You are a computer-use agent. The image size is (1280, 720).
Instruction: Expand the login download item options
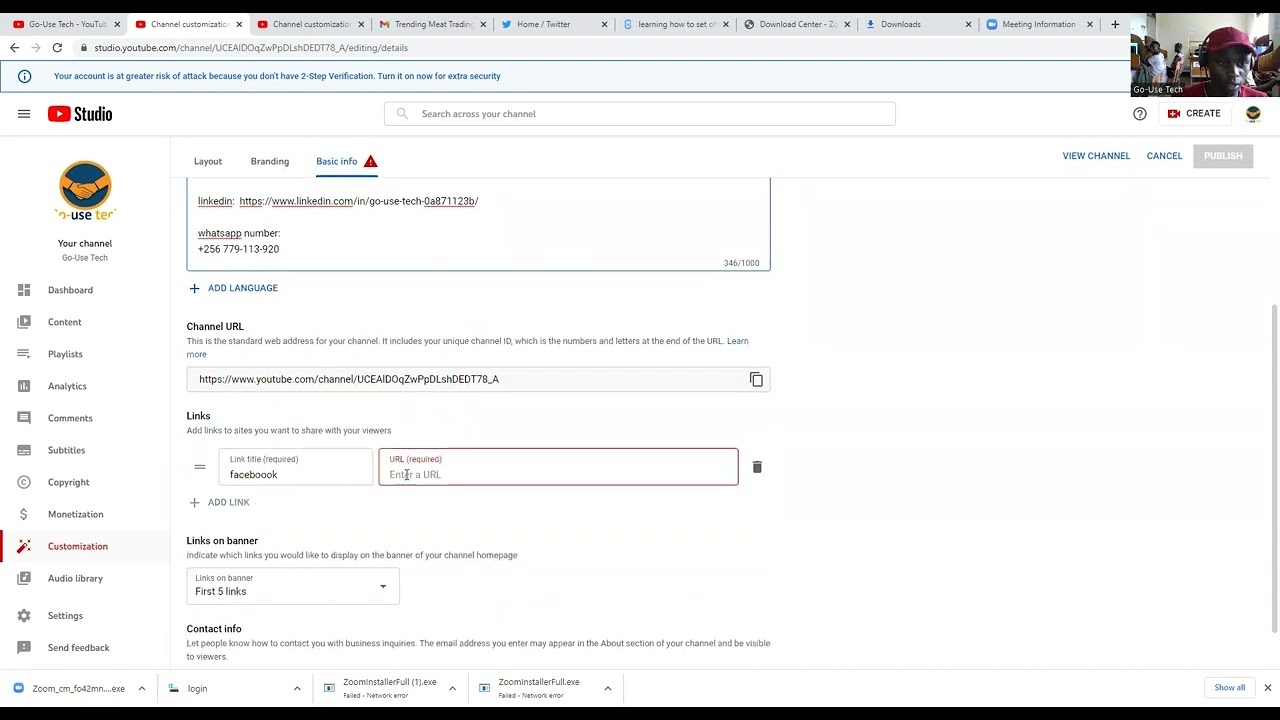(x=297, y=688)
